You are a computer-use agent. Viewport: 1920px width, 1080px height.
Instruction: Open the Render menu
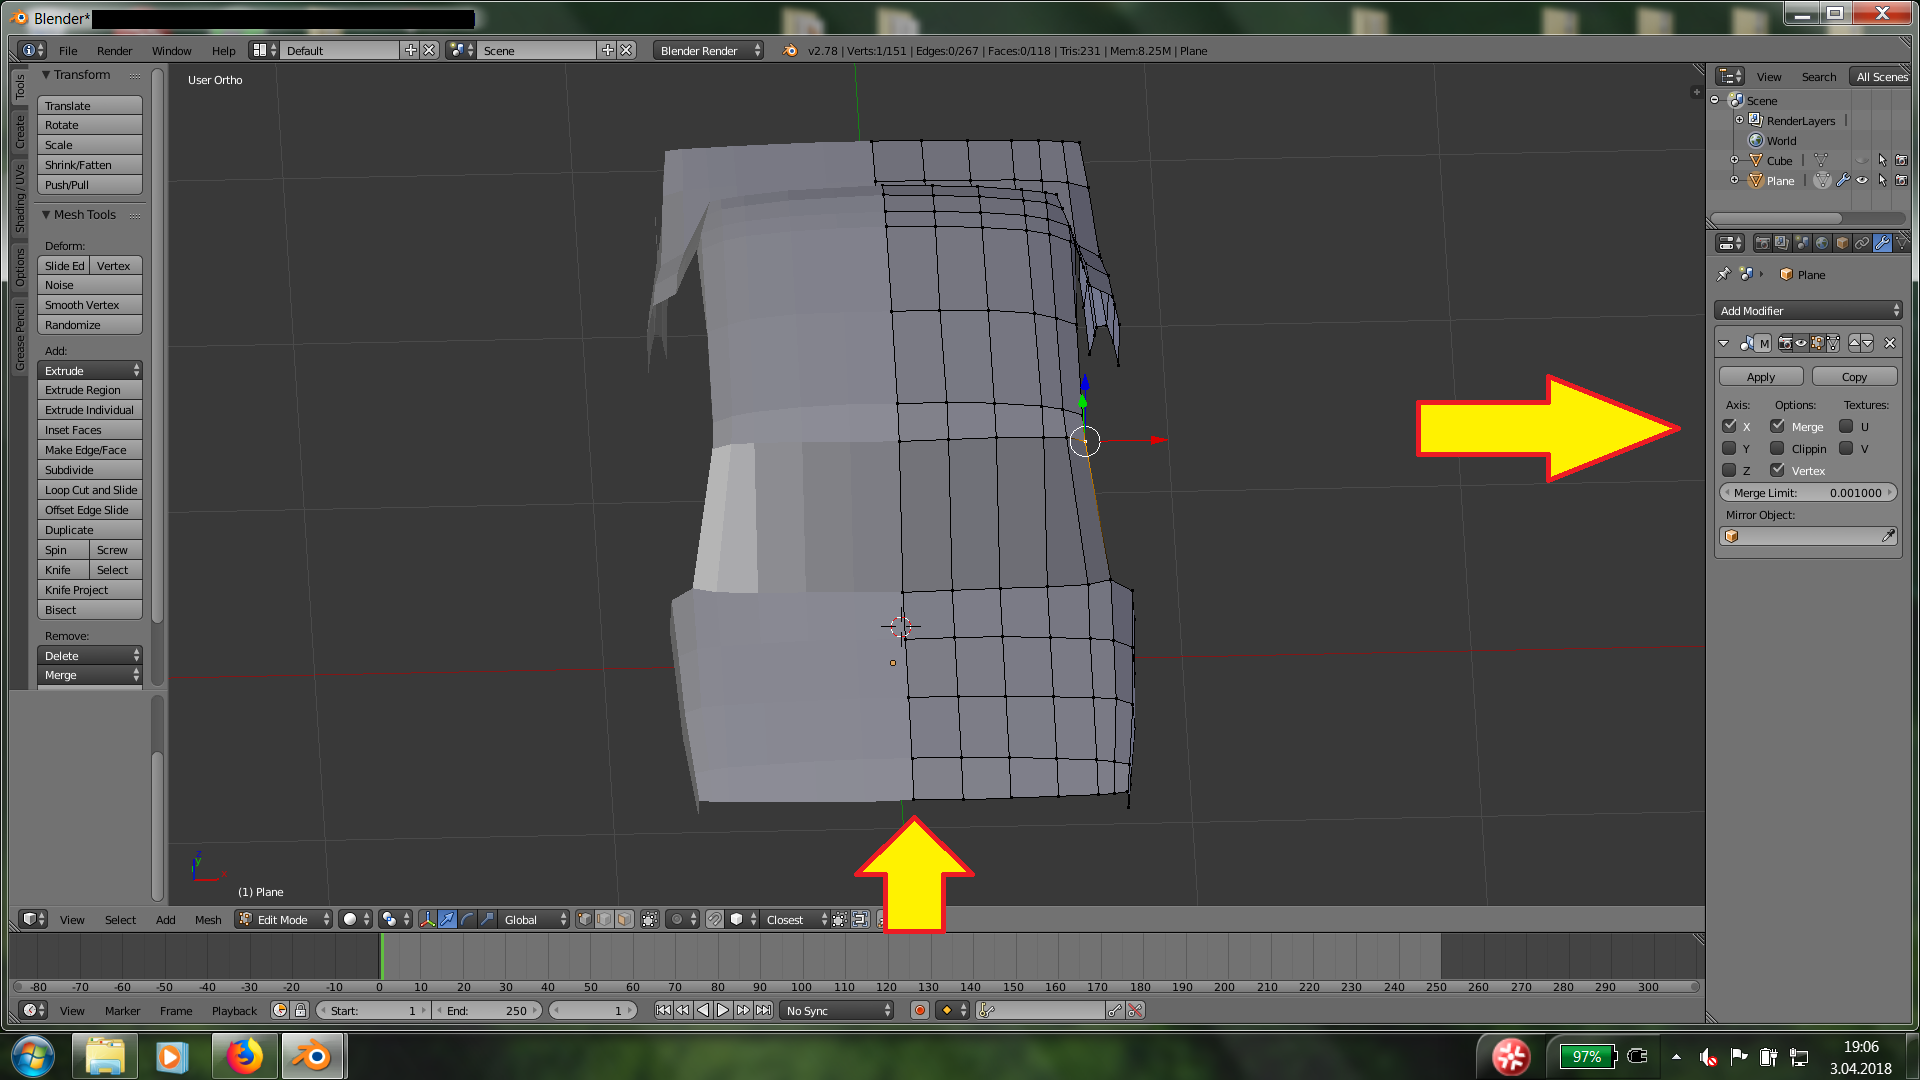[x=114, y=51]
